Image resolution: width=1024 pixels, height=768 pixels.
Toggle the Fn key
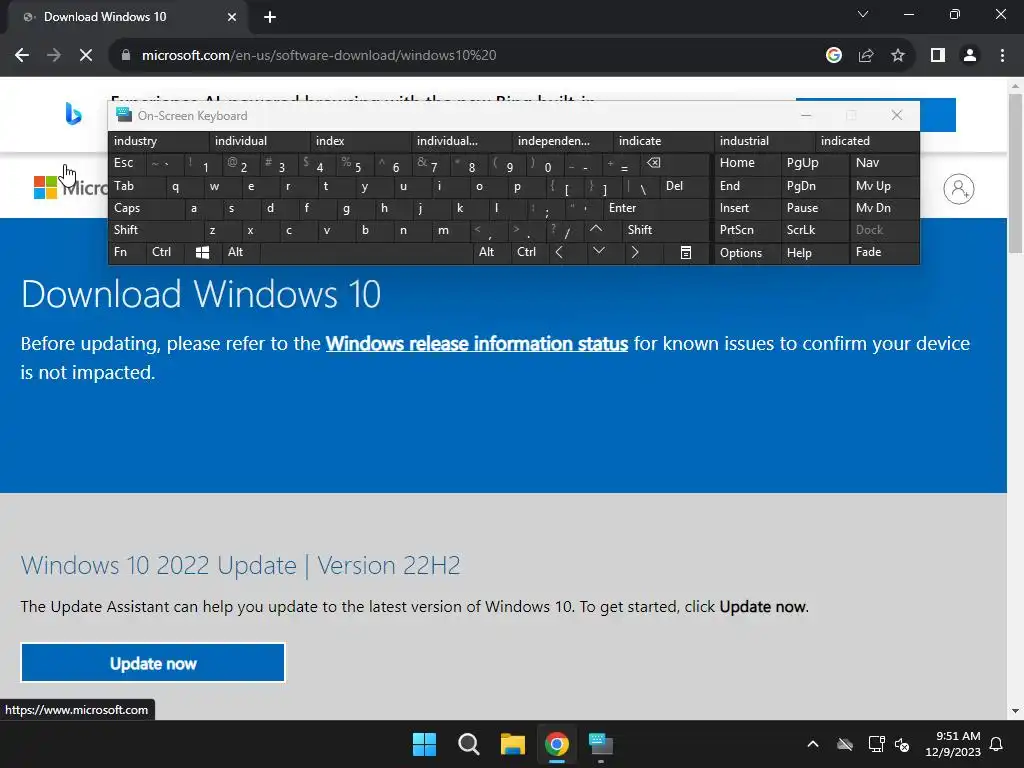pyautogui.click(x=127, y=252)
